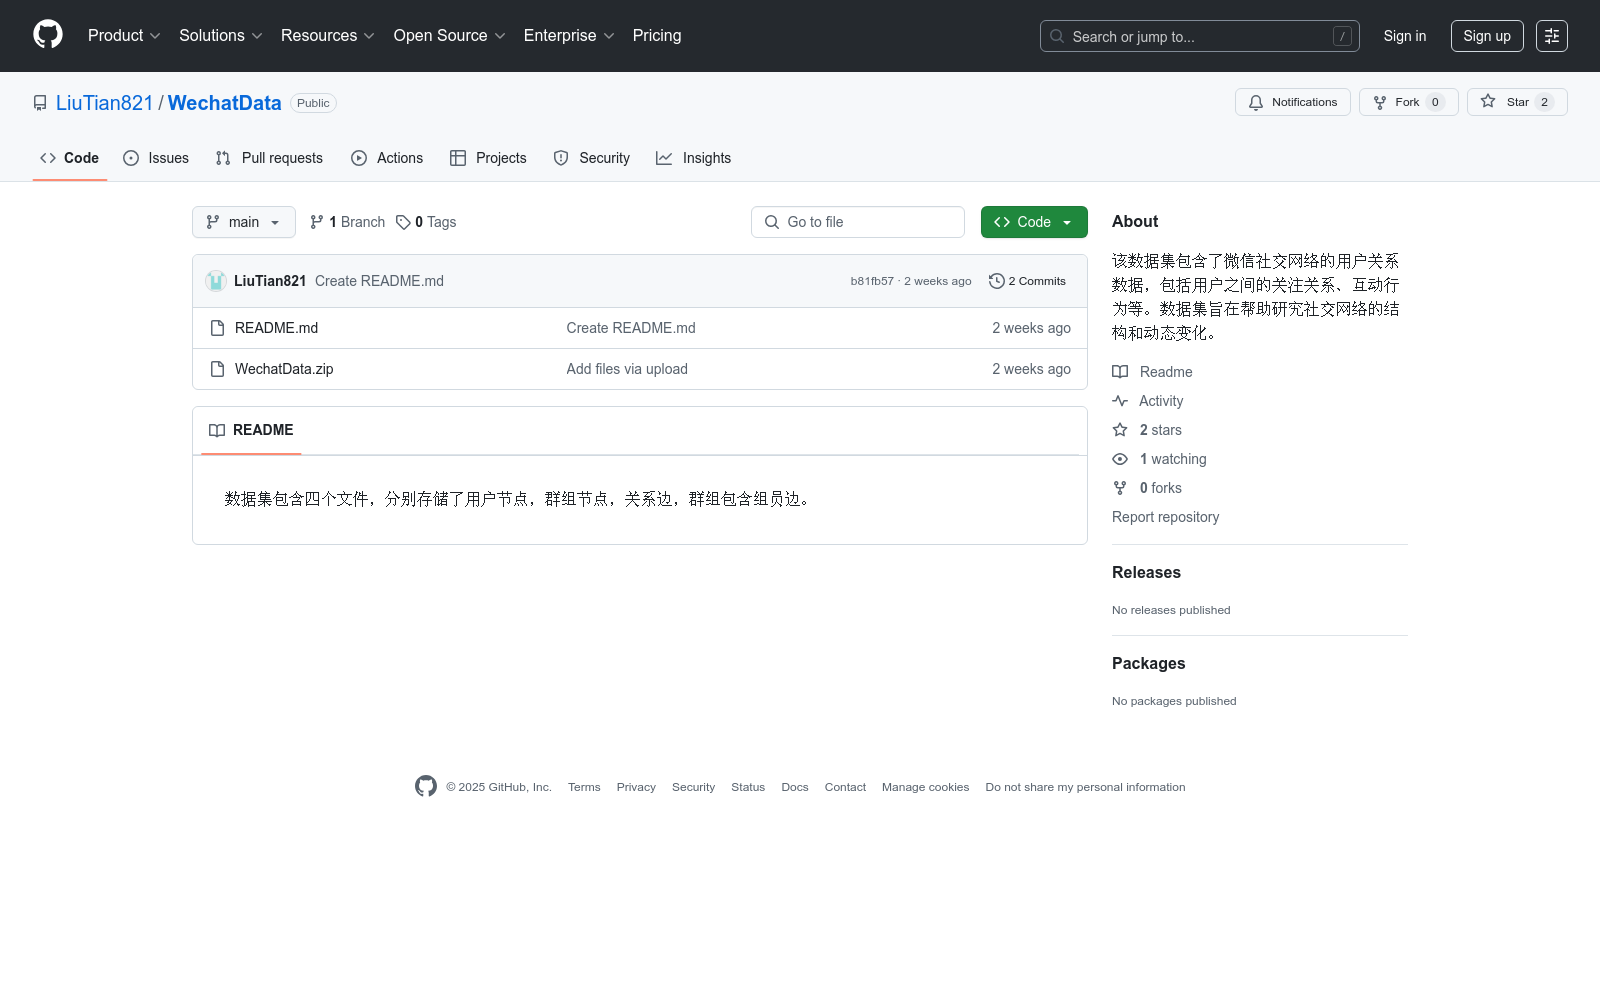Open the Actions tab
This screenshot has width=1600, height=1000.
point(387,158)
